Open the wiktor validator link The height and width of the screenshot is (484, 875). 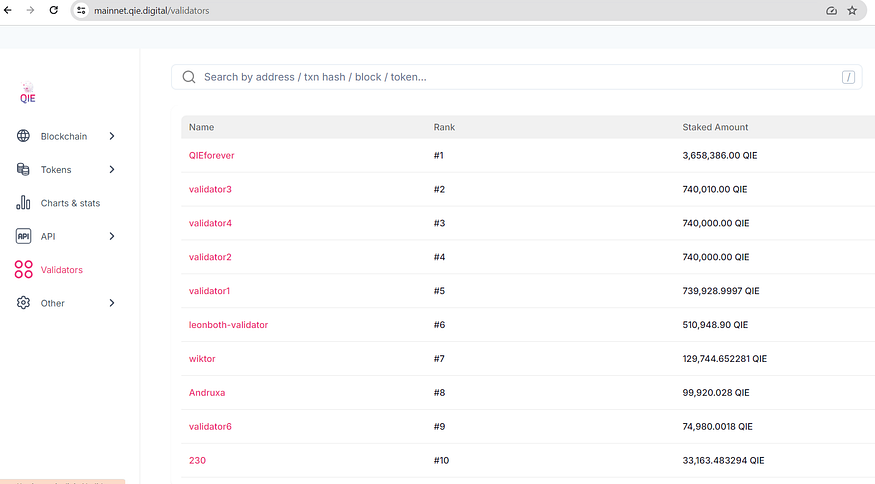(x=202, y=358)
